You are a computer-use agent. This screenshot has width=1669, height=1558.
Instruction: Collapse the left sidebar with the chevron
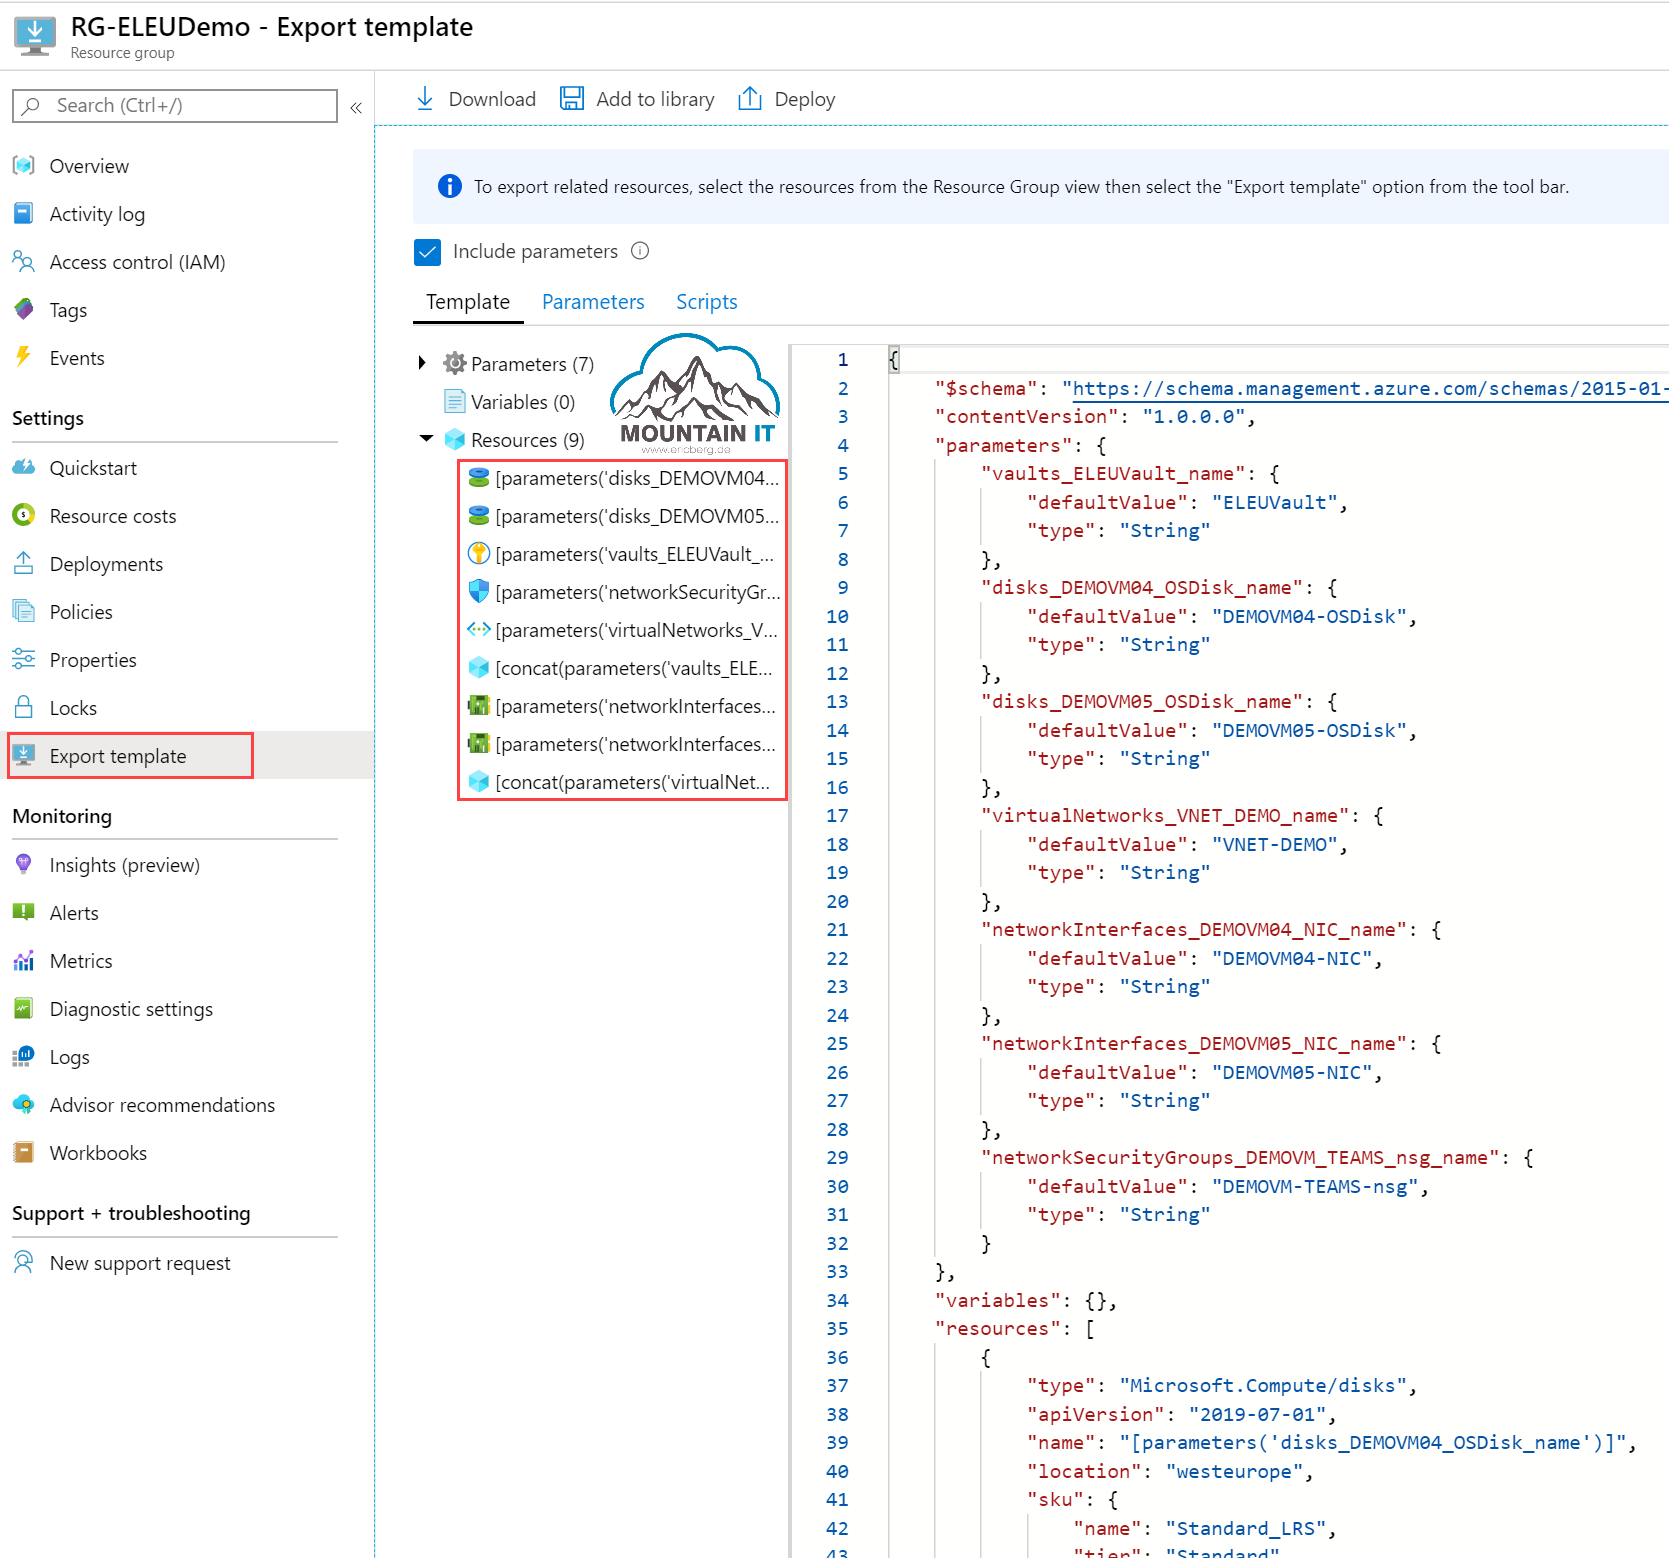click(x=356, y=107)
